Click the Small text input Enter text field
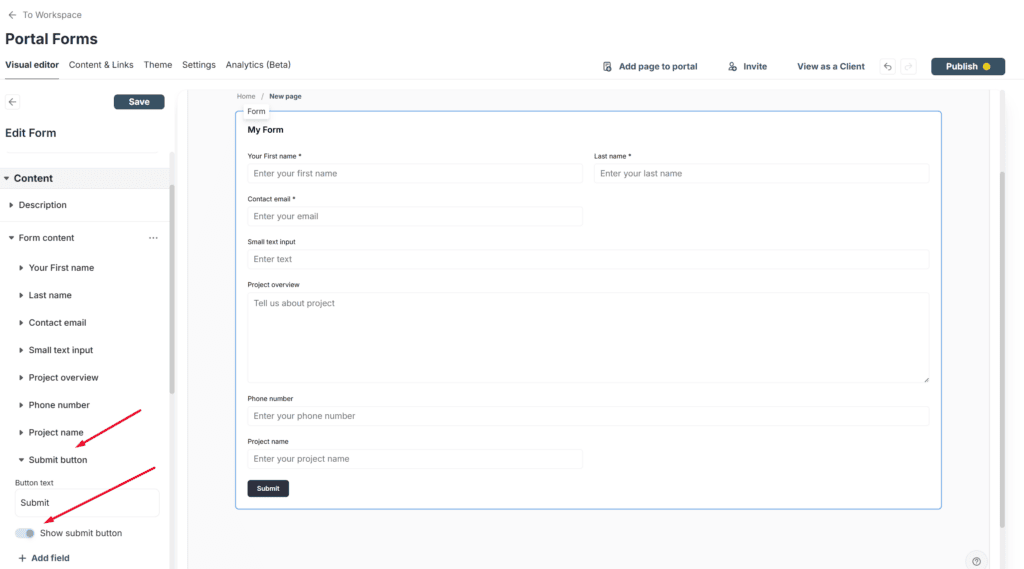Screen dimensions: 1024x569 [x=588, y=259]
